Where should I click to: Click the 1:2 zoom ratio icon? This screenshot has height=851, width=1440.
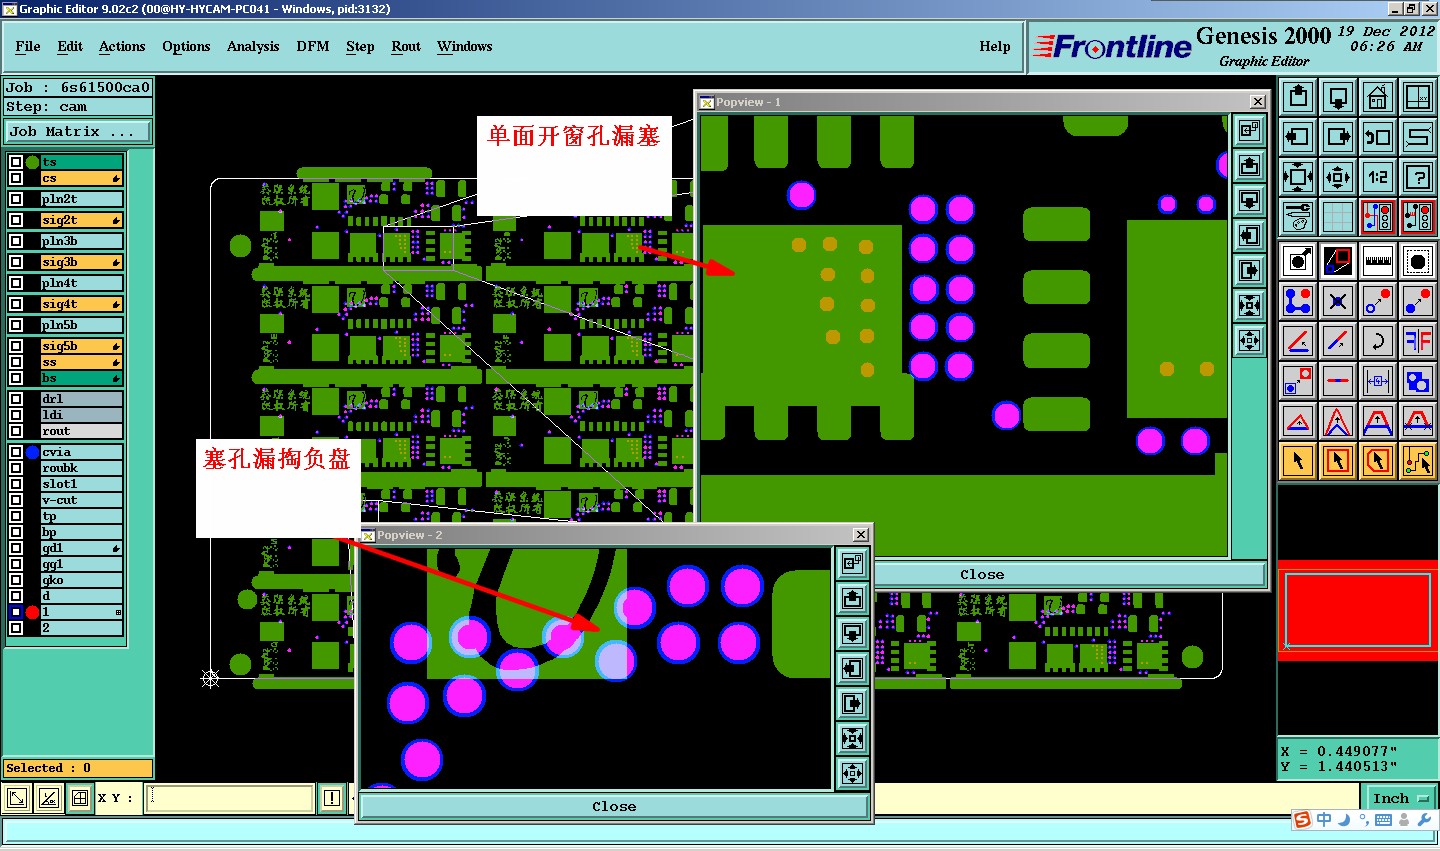[x=1378, y=177]
